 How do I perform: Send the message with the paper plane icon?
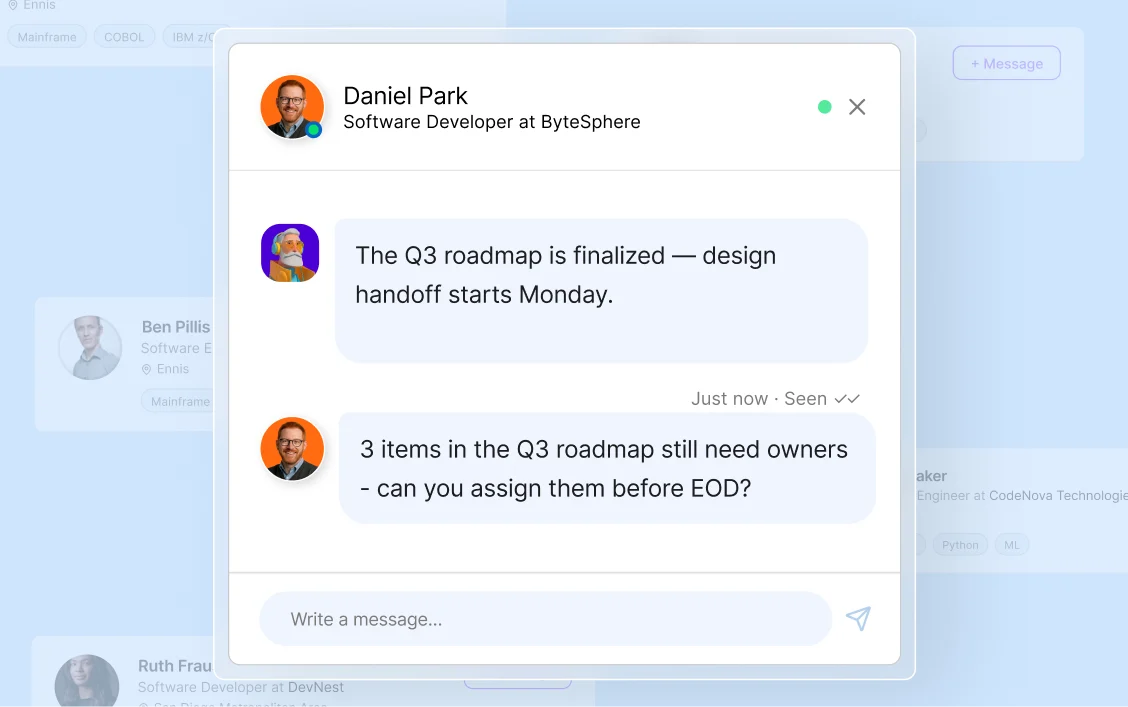858,619
